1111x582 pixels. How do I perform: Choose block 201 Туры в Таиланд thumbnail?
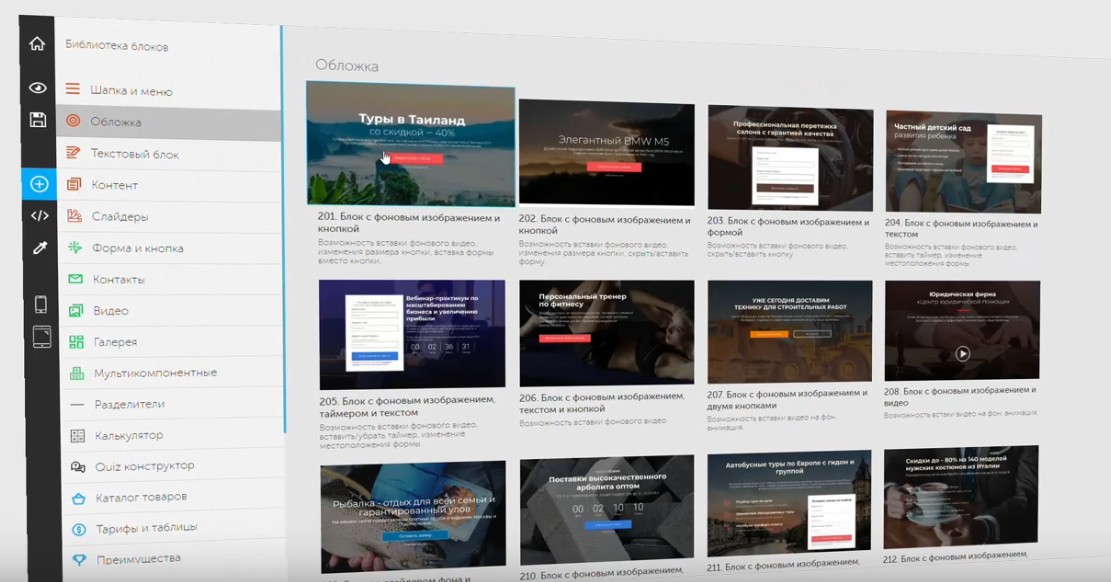coord(411,145)
